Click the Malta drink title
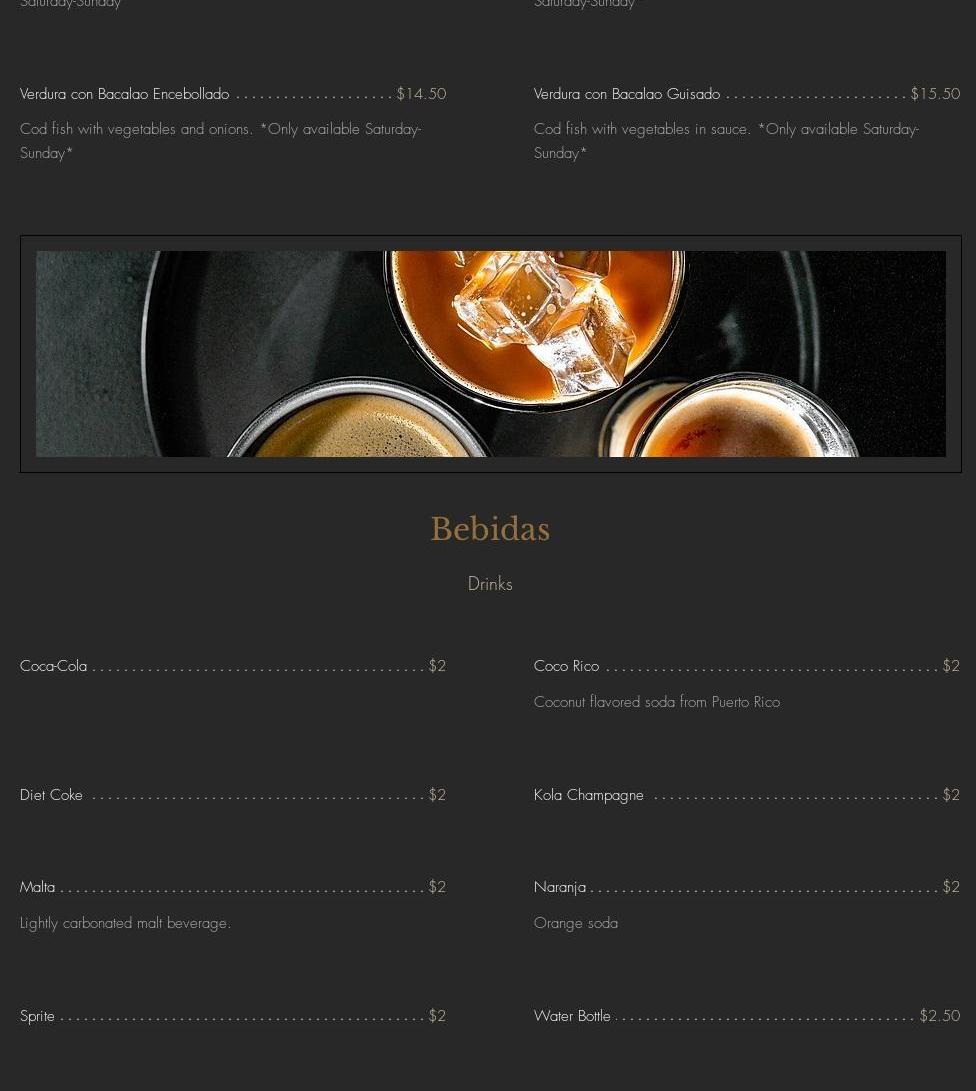Screen dimensions: 976x1091 pyautogui.click(x=38, y=887)
